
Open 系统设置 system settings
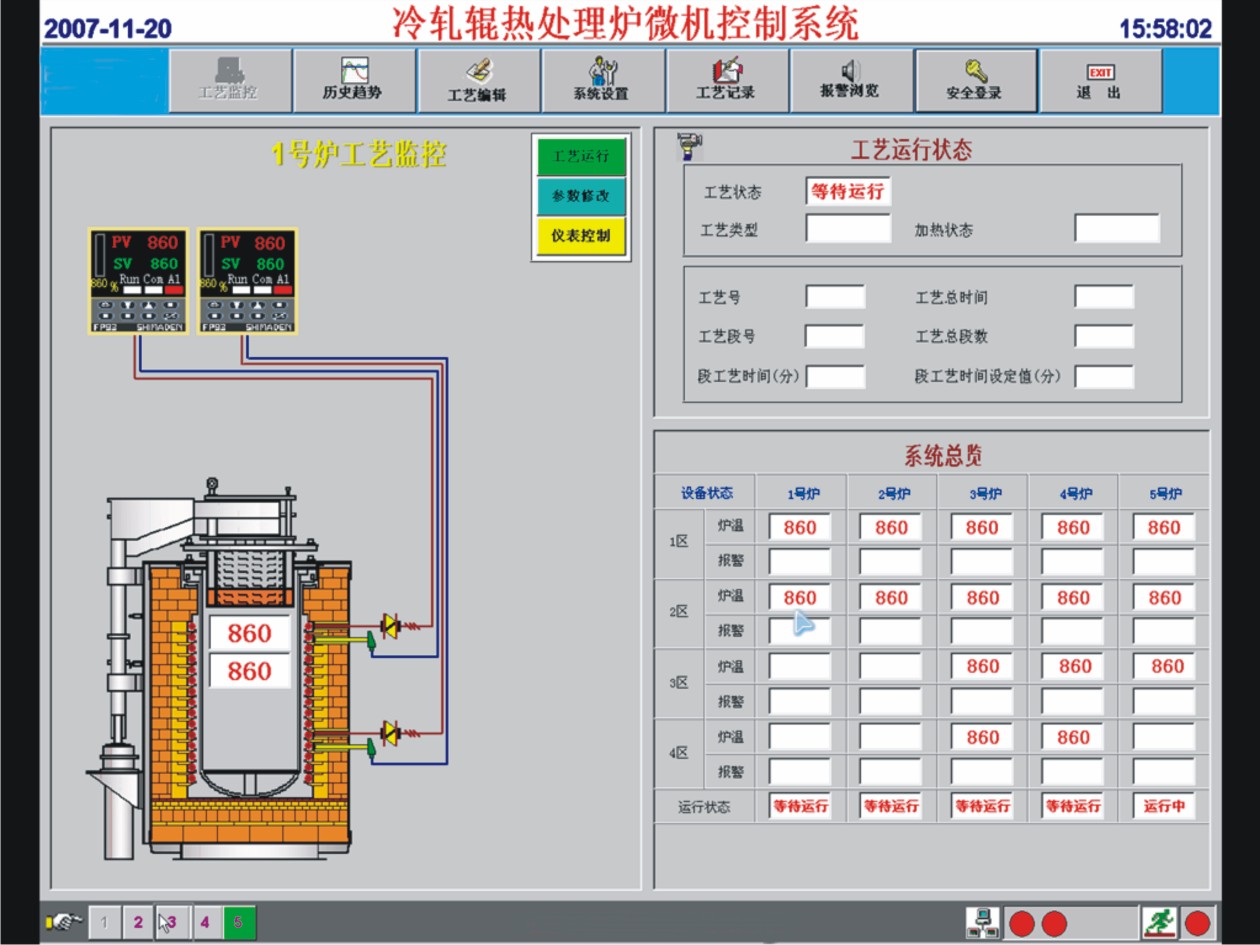[602, 81]
